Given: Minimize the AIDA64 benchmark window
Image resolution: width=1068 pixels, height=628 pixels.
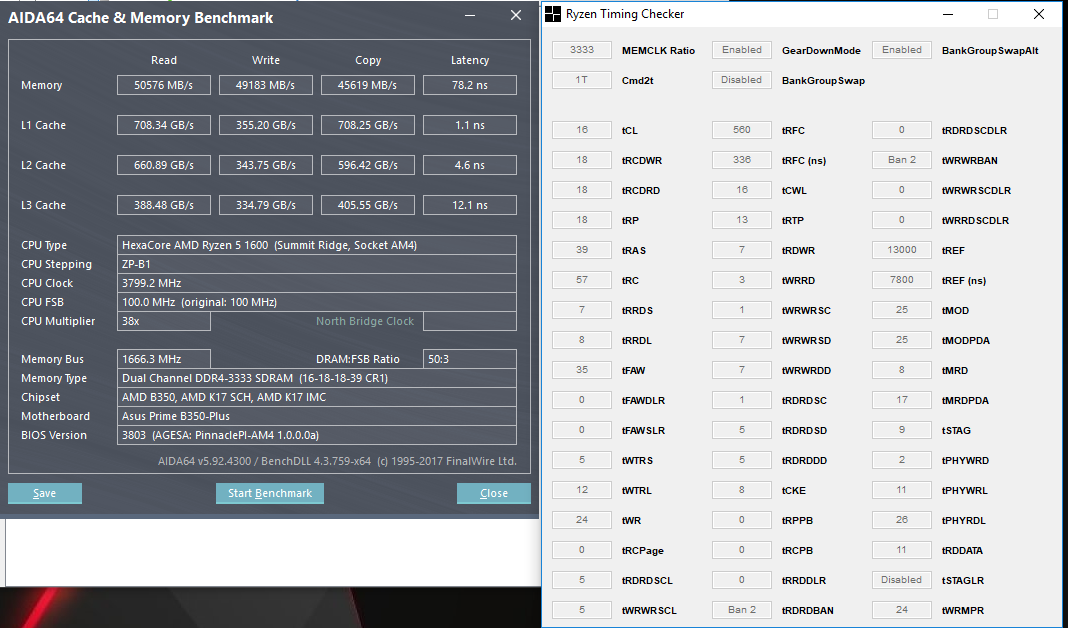Looking at the screenshot, I should point(470,16).
